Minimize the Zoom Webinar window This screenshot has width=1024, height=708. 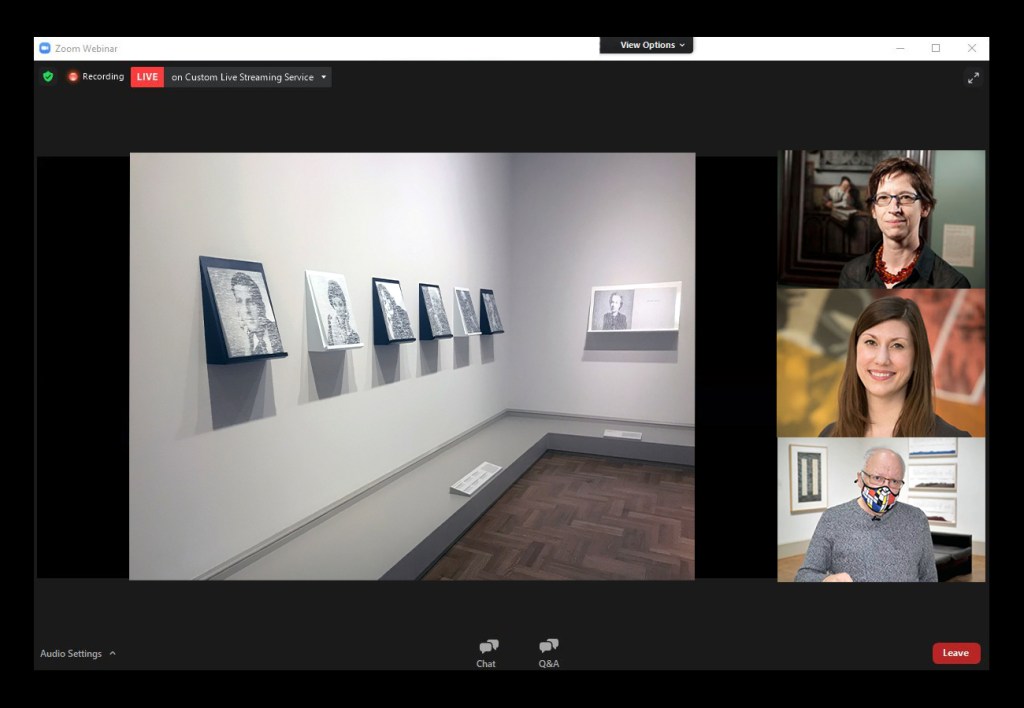[x=900, y=48]
